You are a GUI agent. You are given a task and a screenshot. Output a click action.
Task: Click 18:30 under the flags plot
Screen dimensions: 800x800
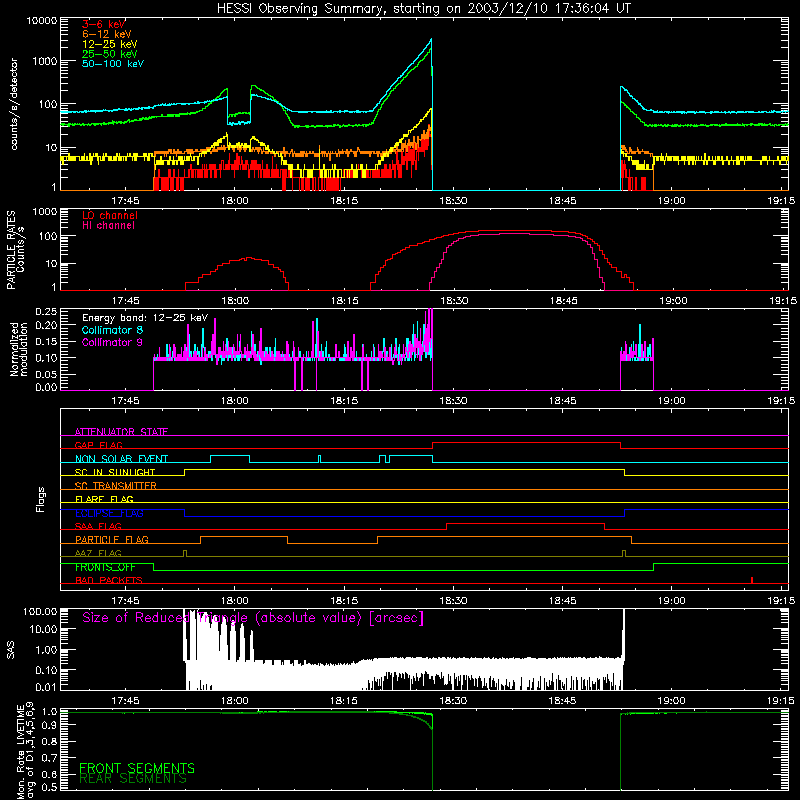(453, 601)
